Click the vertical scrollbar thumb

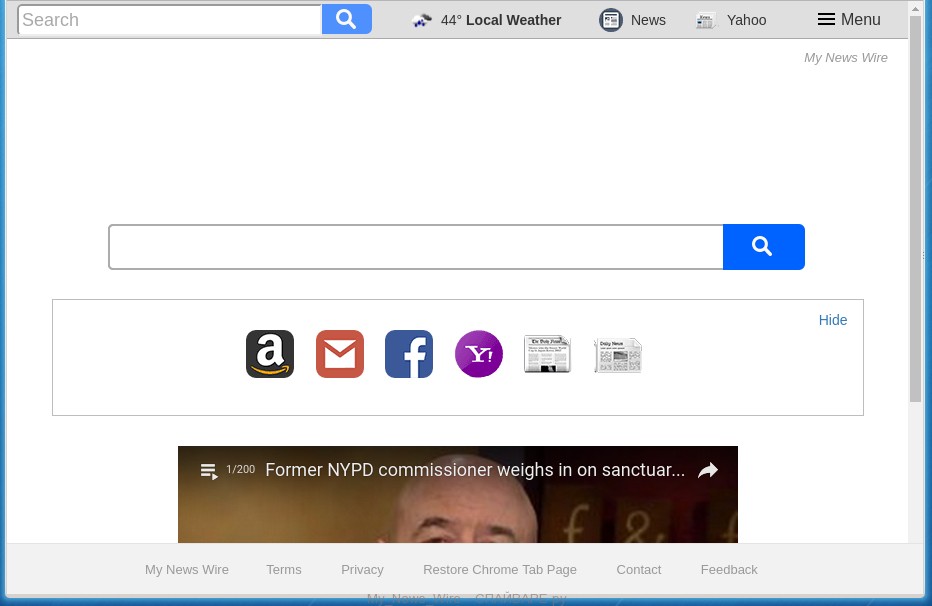point(915,208)
